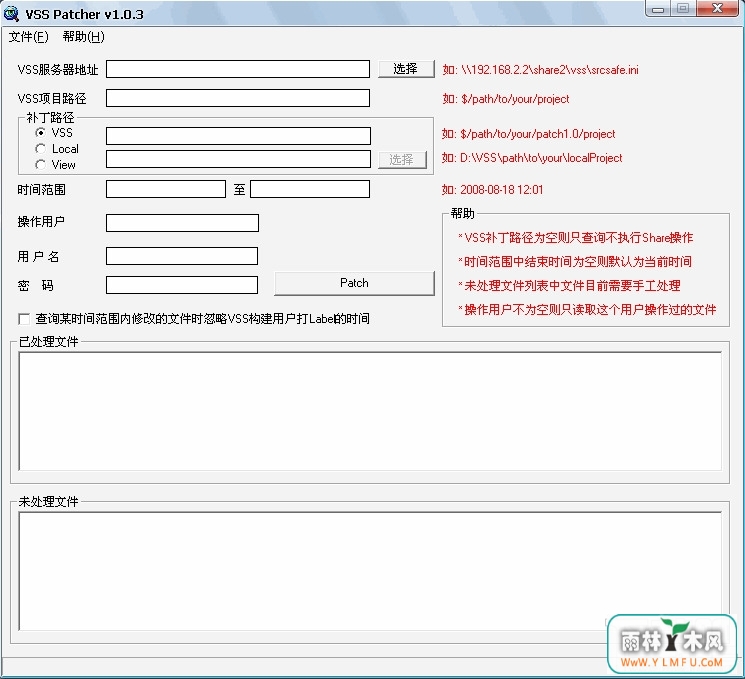Click the 时间范围 label

41,190
